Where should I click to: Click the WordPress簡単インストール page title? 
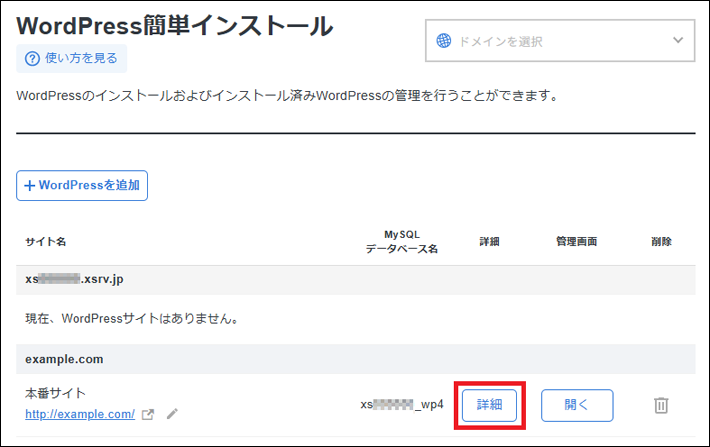175,26
